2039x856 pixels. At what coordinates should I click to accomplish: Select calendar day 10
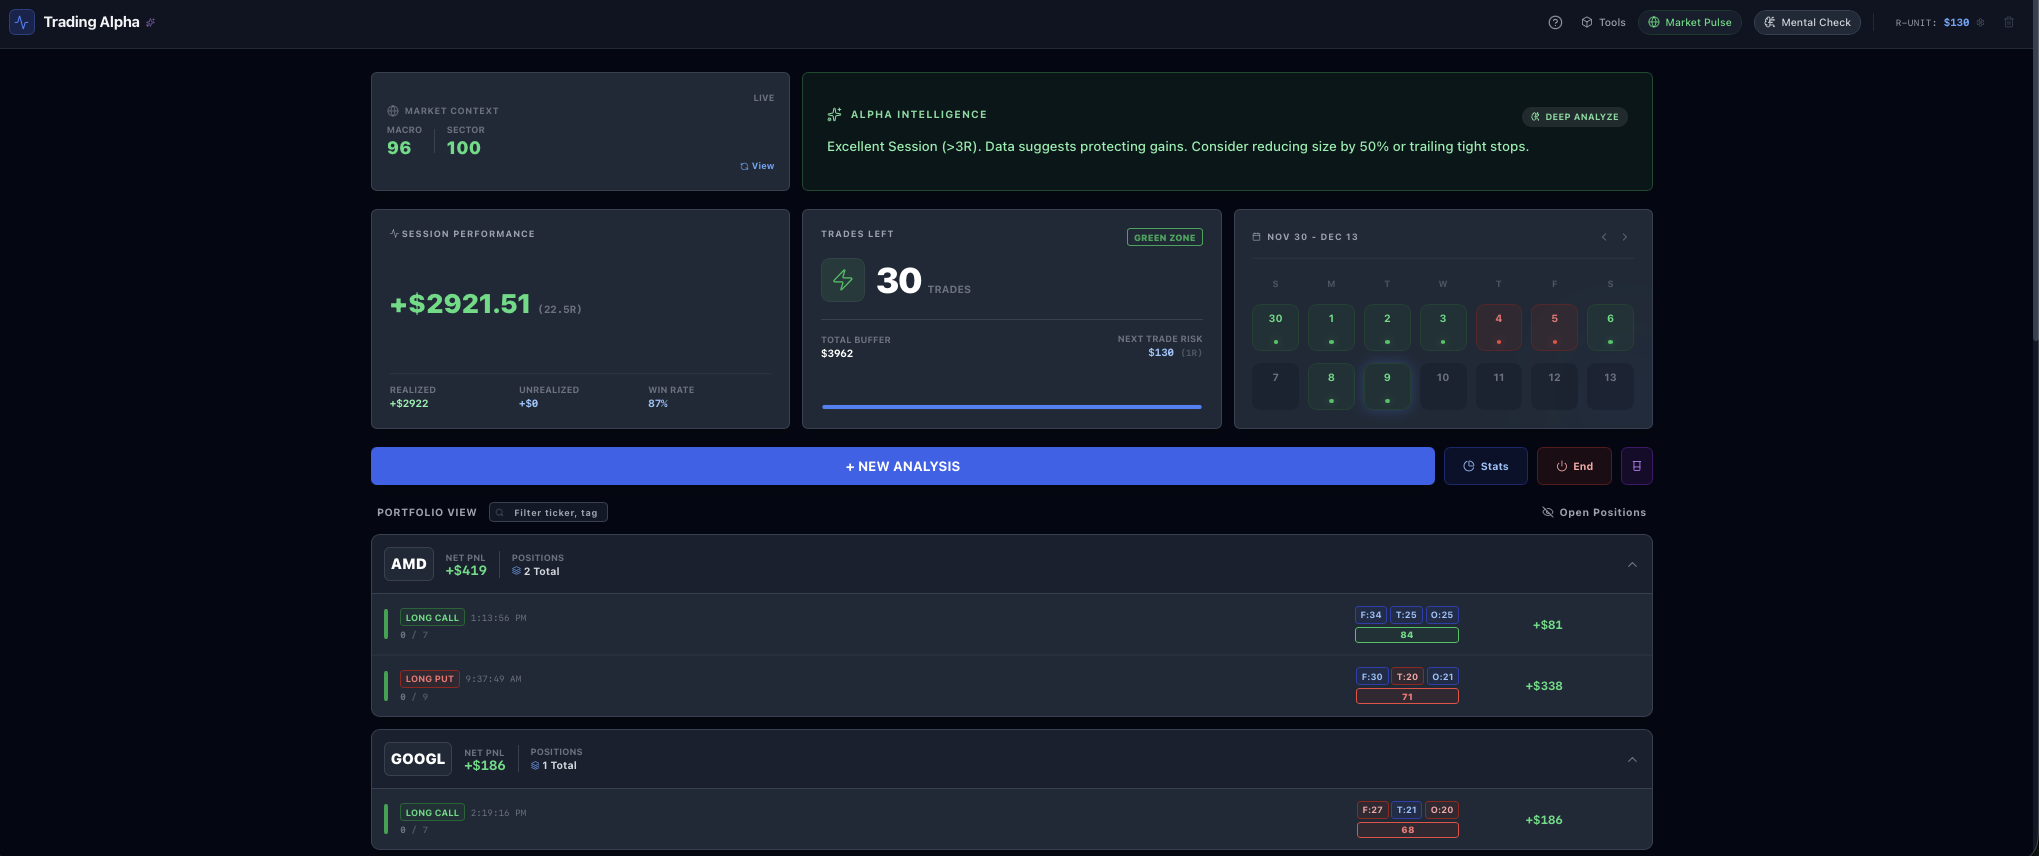pos(1443,386)
